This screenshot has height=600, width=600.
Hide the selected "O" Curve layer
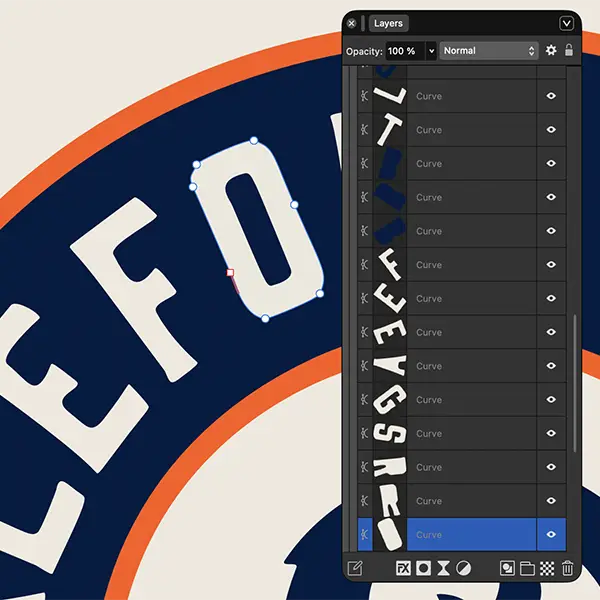(x=551, y=534)
